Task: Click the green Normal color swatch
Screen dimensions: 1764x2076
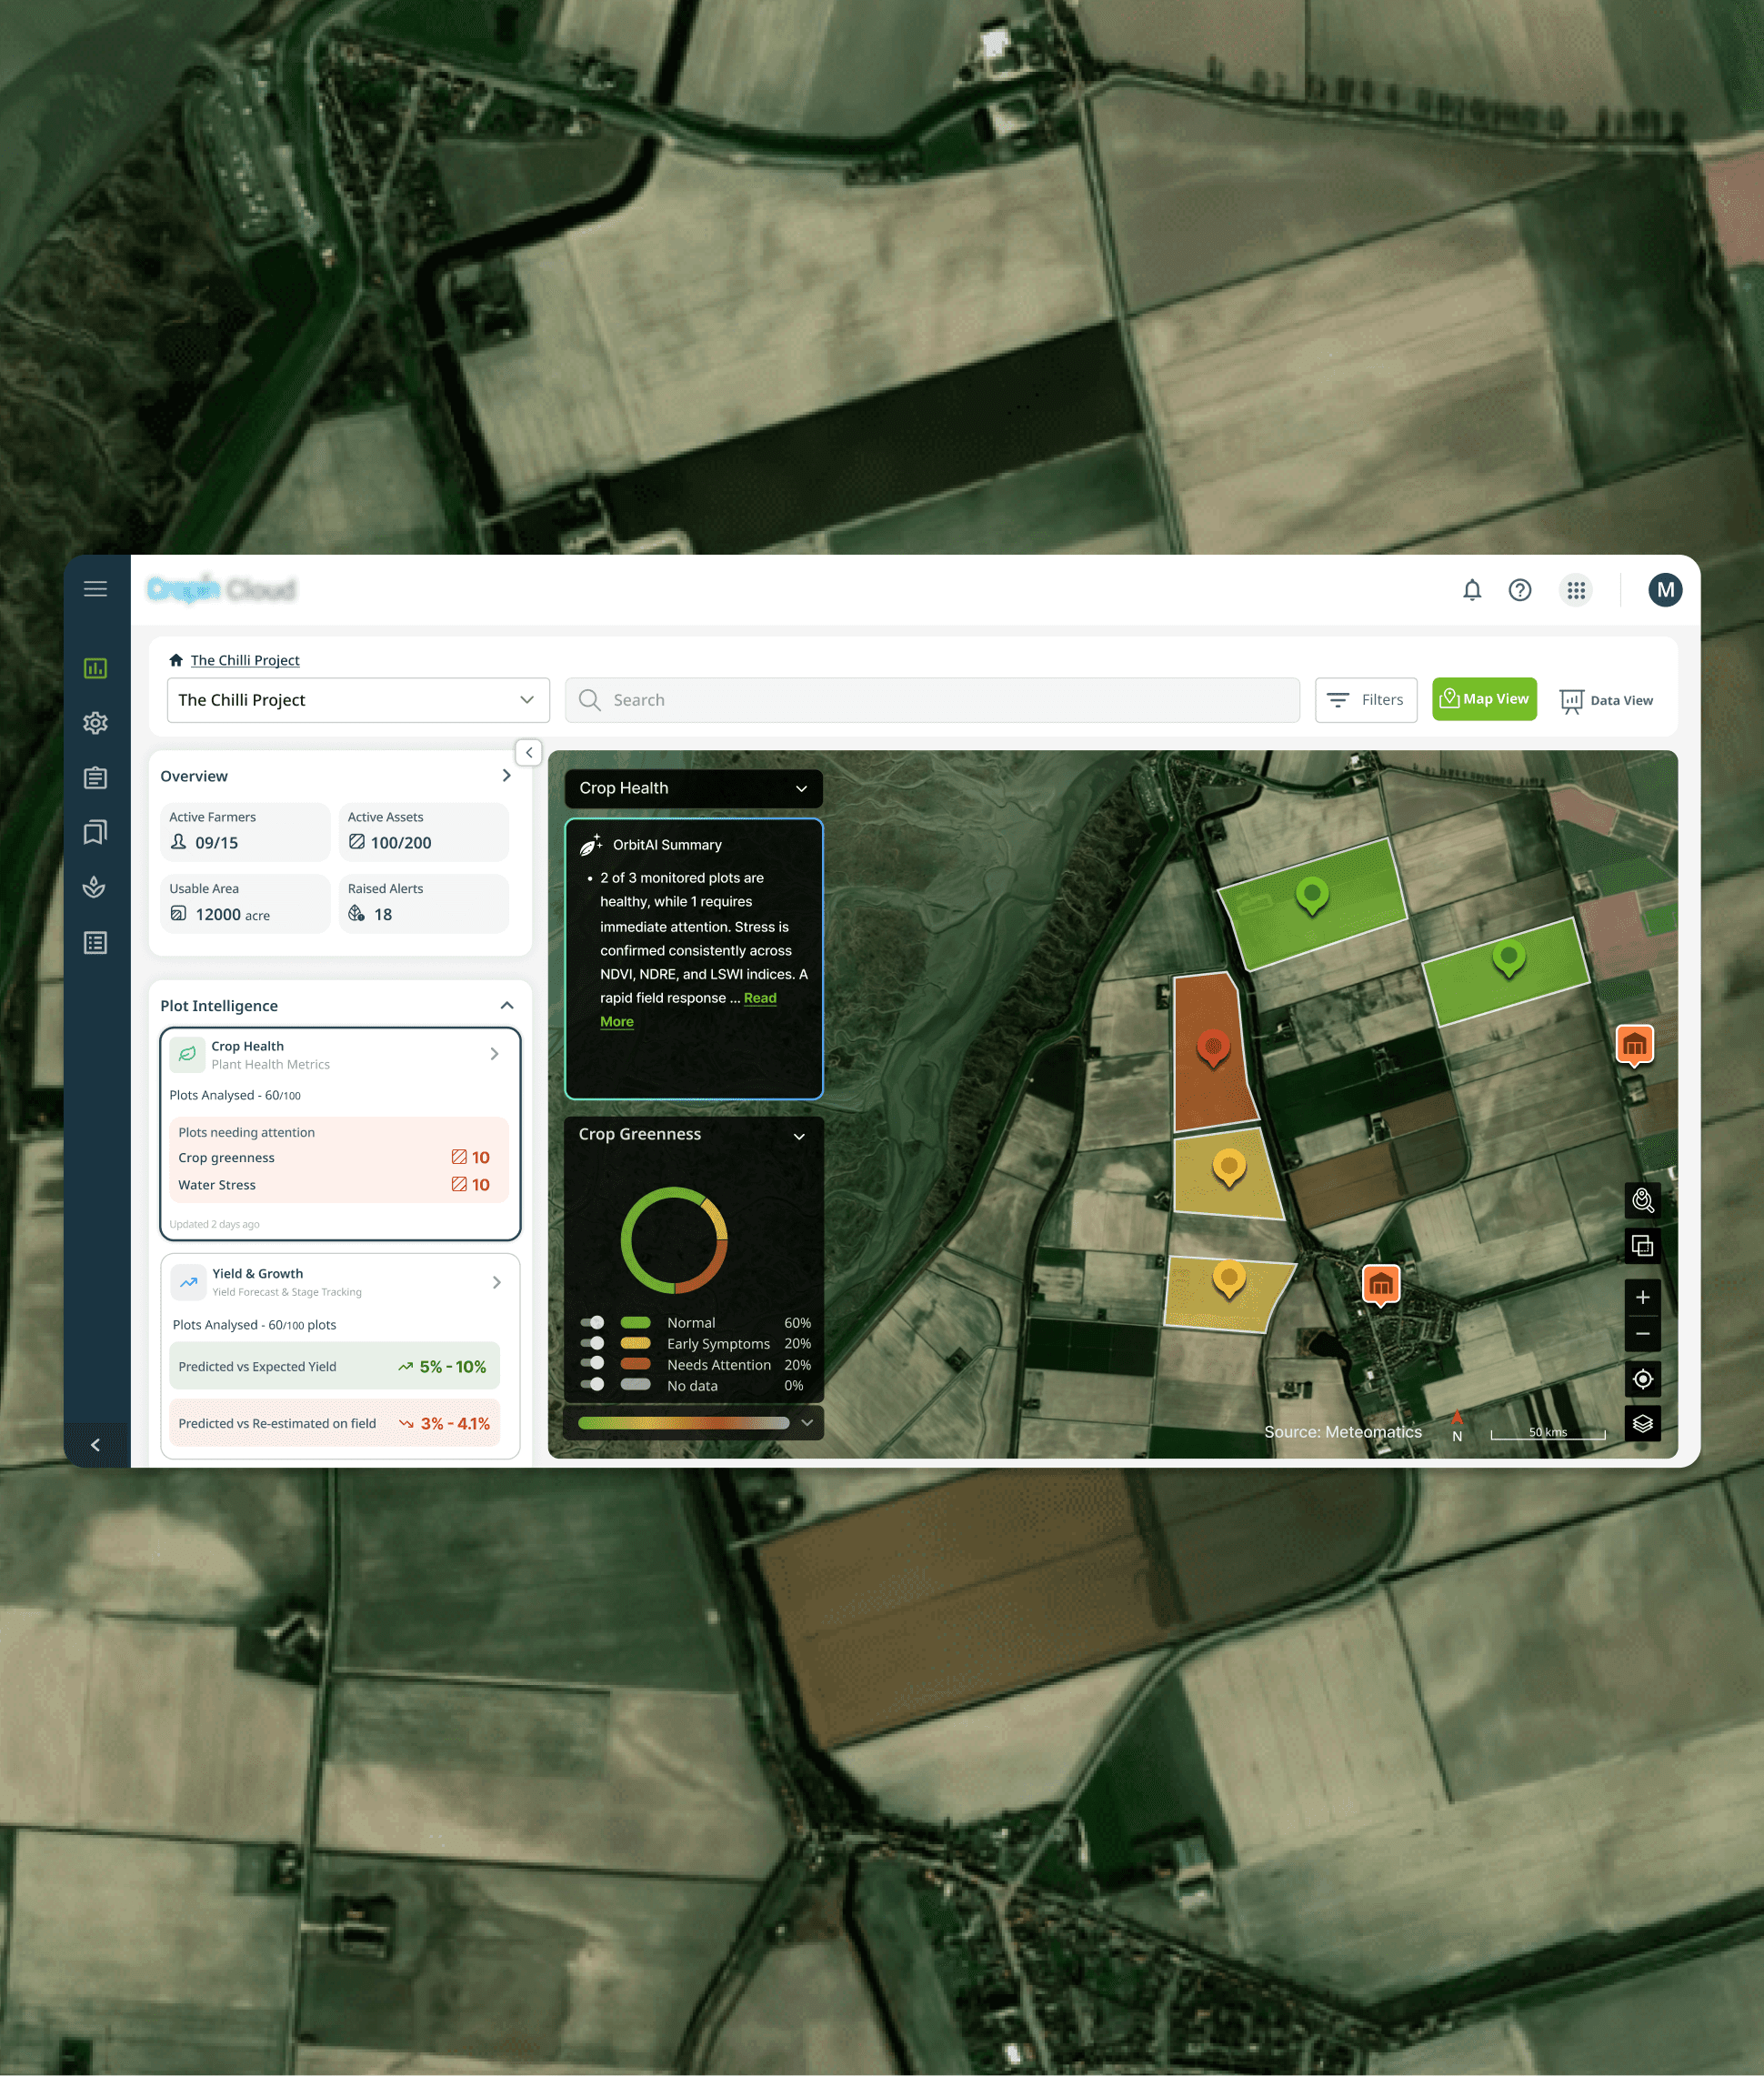Action: click(x=635, y=1322)
